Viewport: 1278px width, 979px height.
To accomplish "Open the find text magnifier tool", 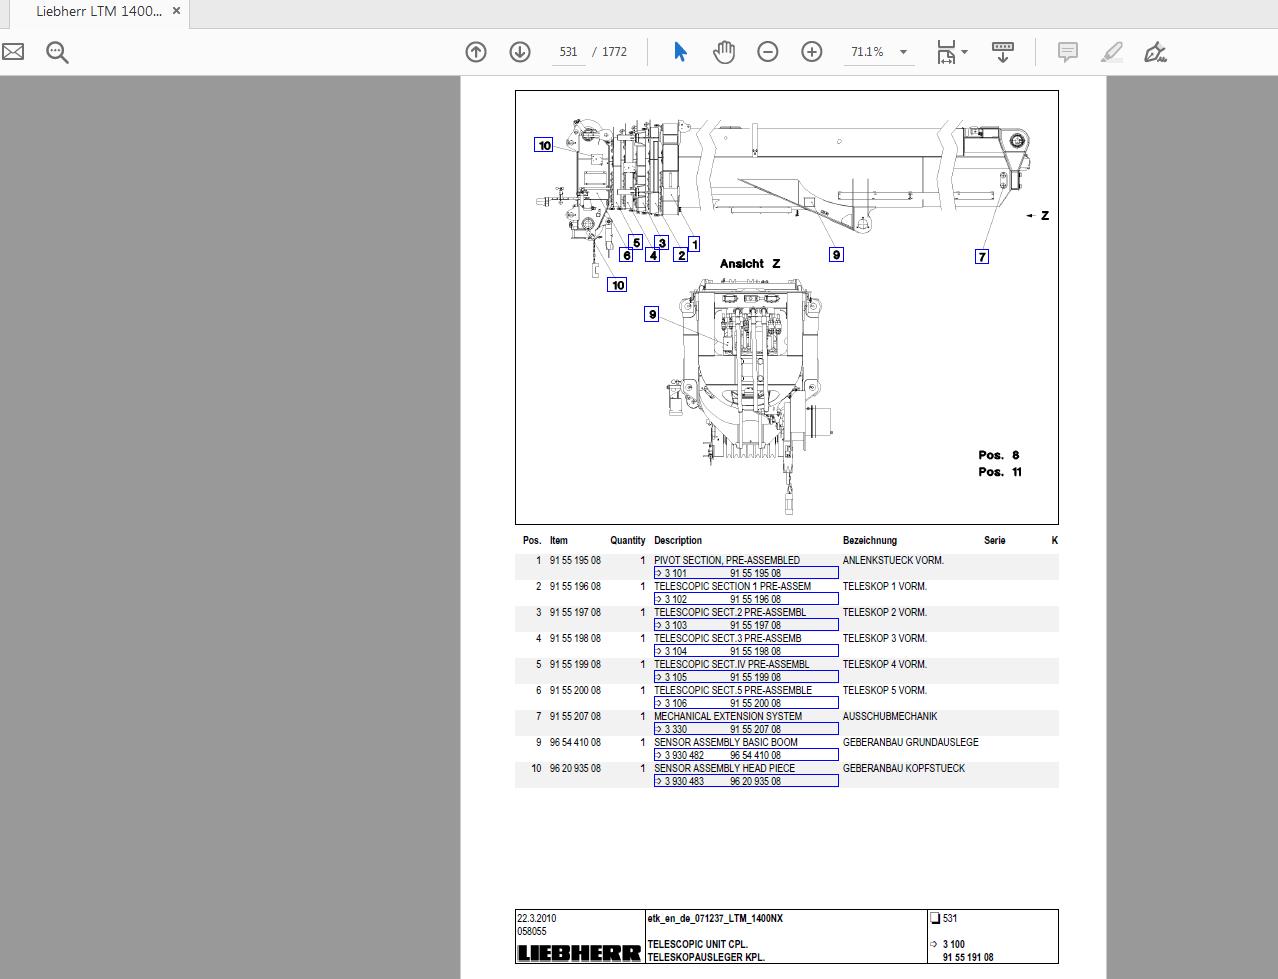I will pyautogui.click(x=57, y=52).
